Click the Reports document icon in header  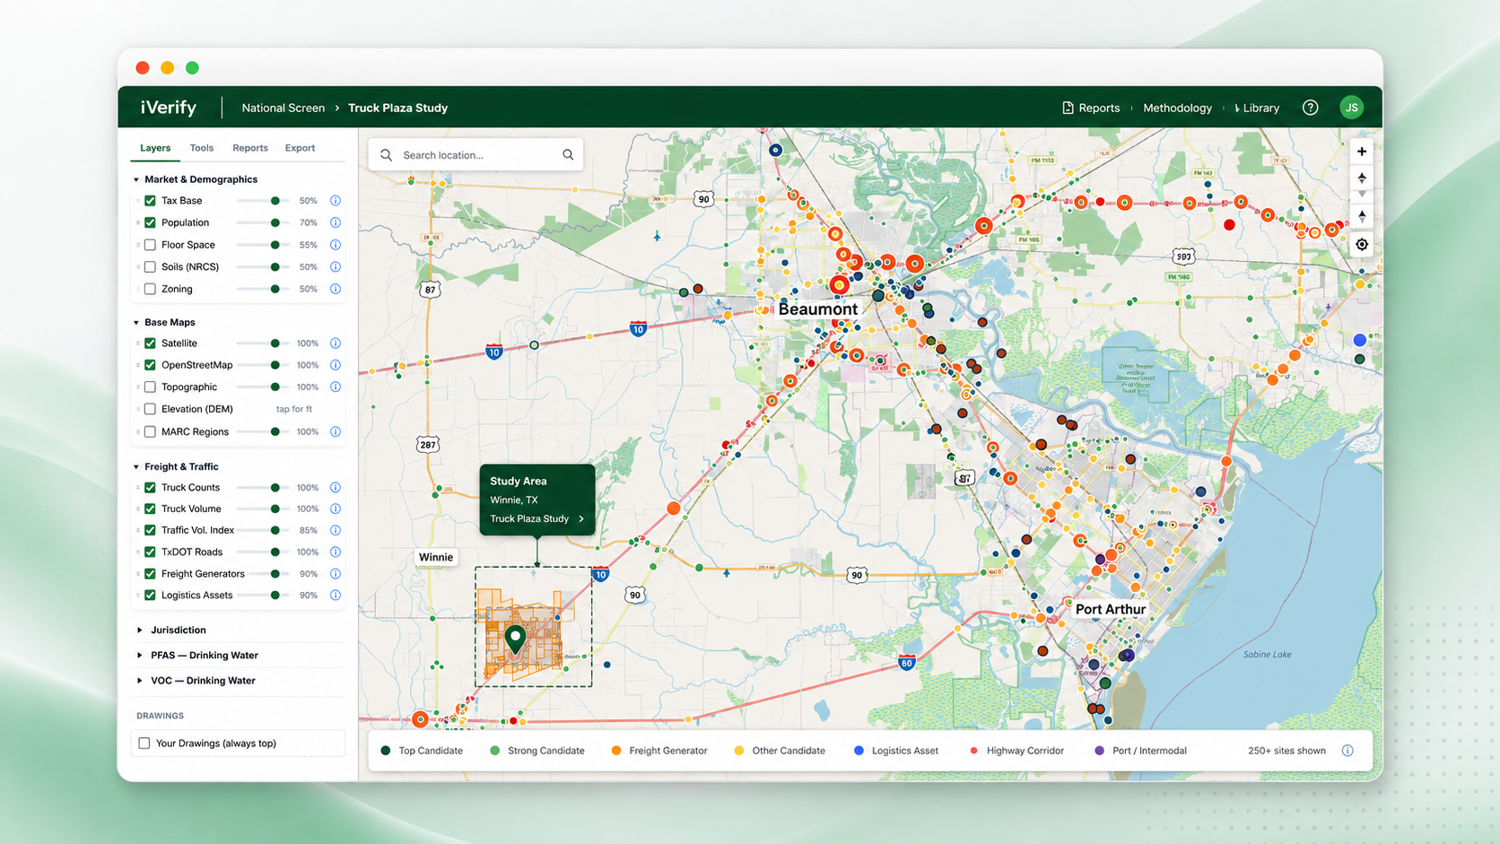click(1067, 108)
